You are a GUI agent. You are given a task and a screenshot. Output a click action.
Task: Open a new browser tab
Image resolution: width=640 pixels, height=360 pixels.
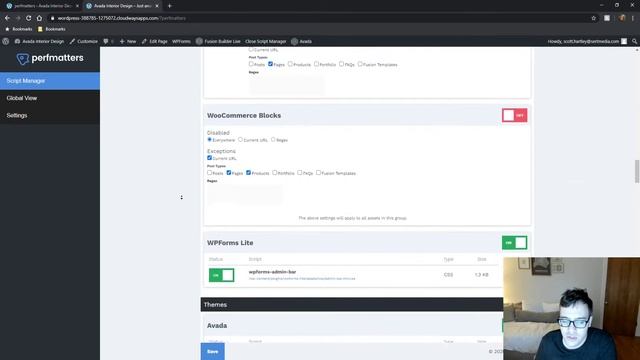point(169,6)
